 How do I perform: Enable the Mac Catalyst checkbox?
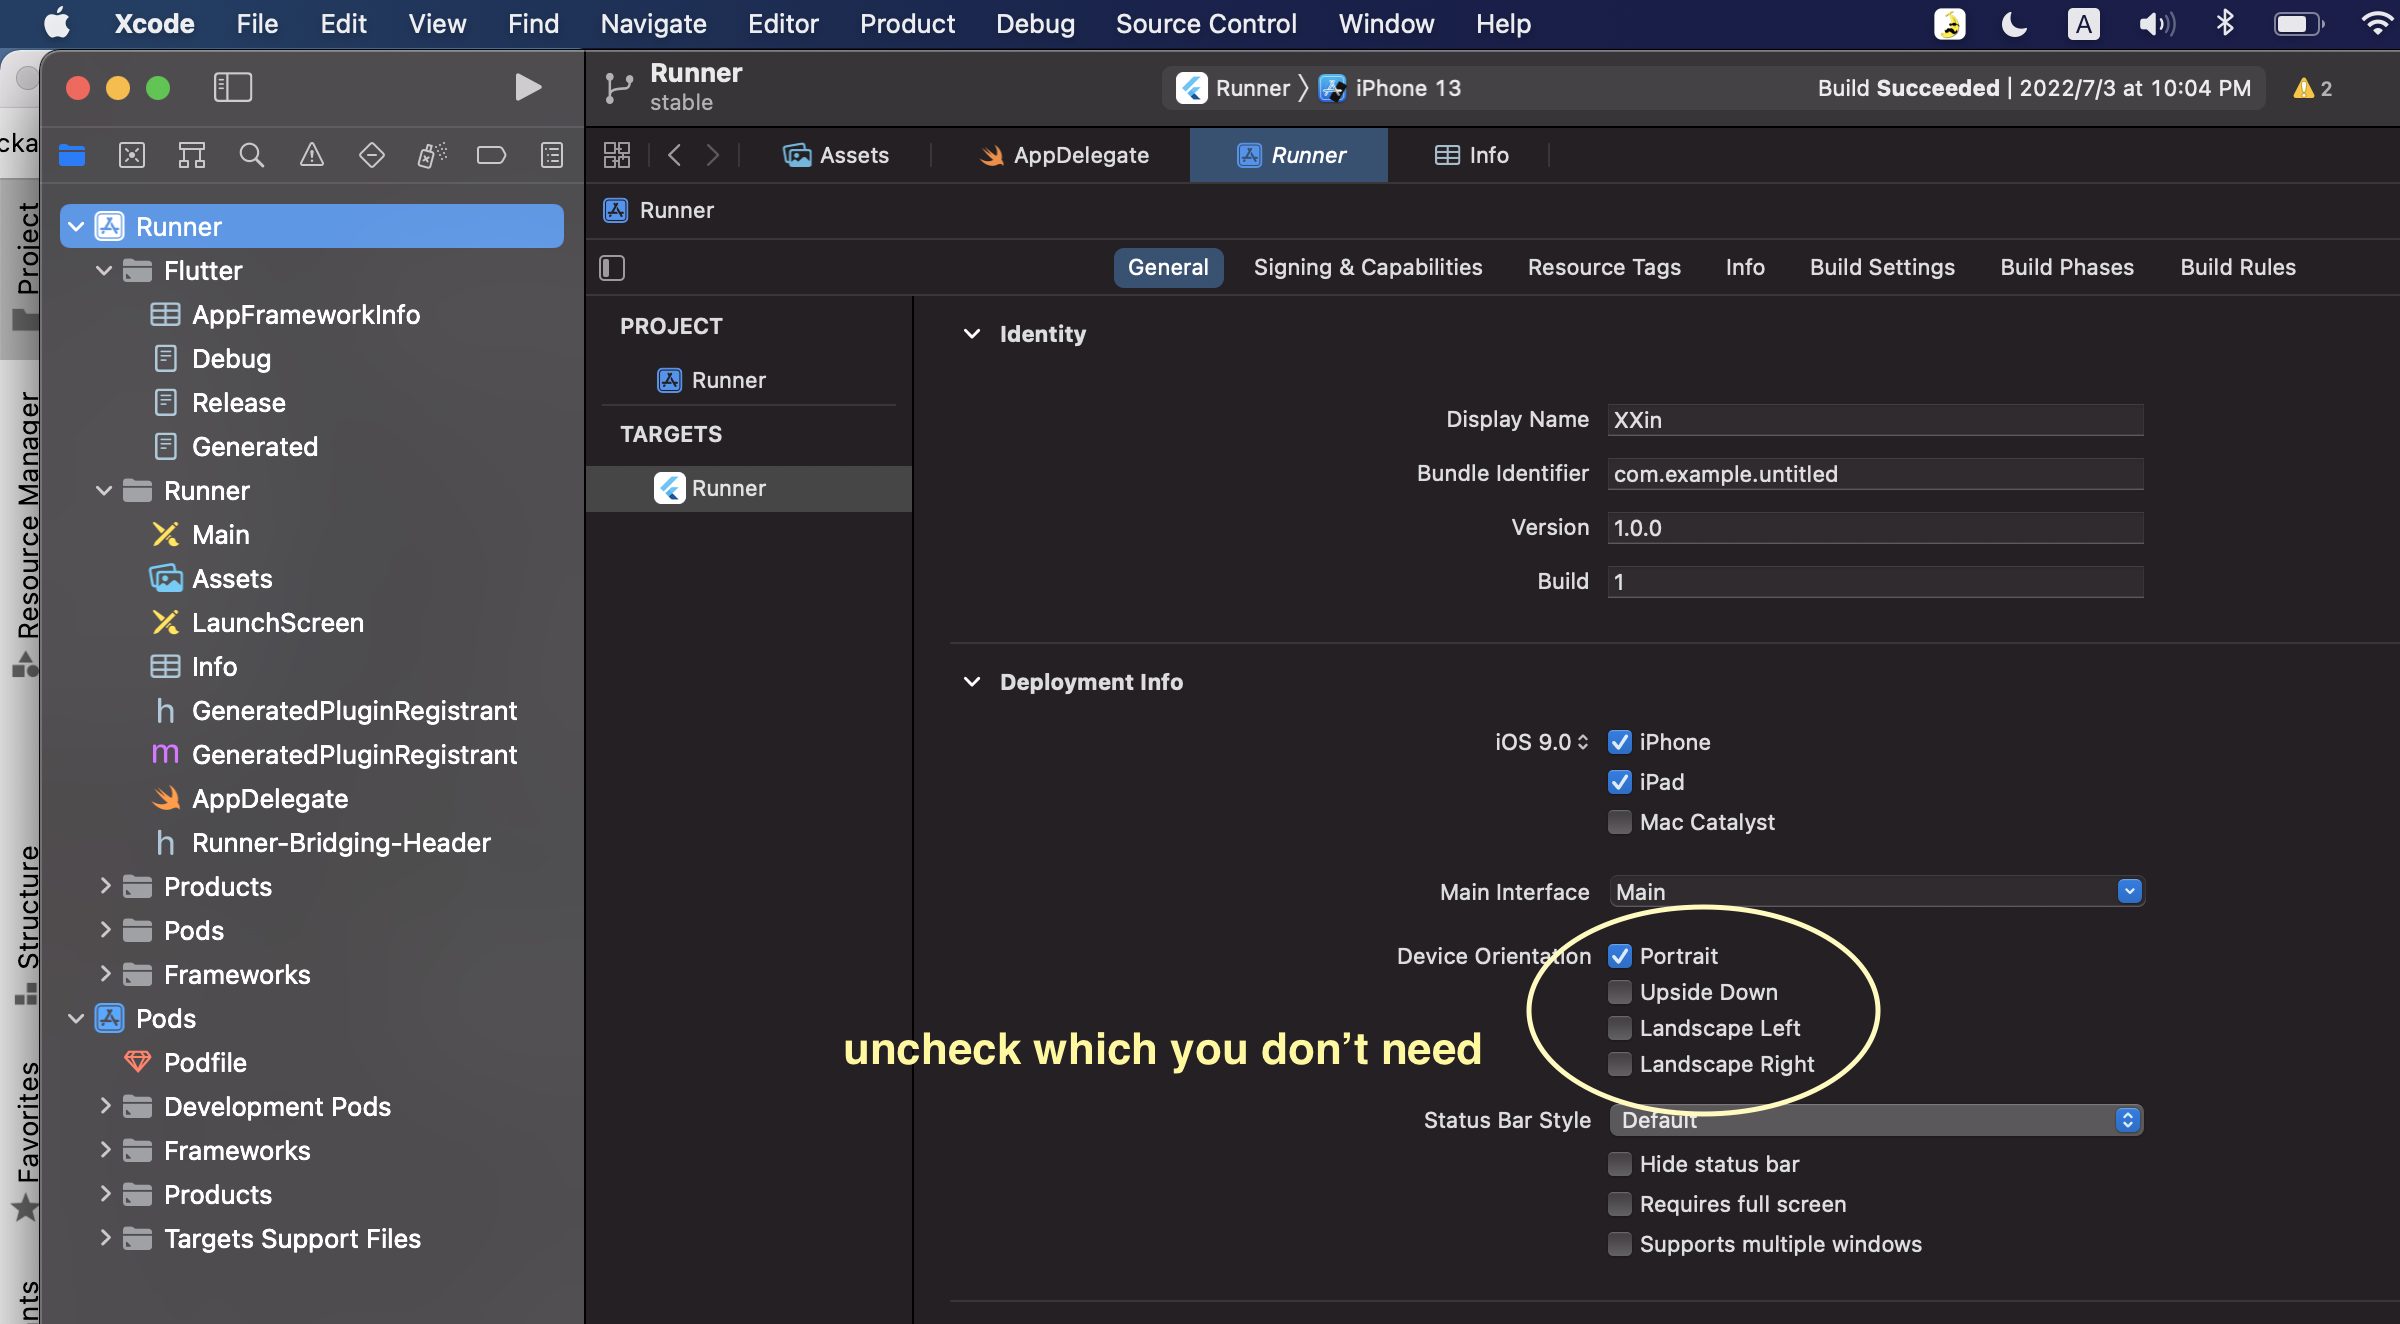1620,822
